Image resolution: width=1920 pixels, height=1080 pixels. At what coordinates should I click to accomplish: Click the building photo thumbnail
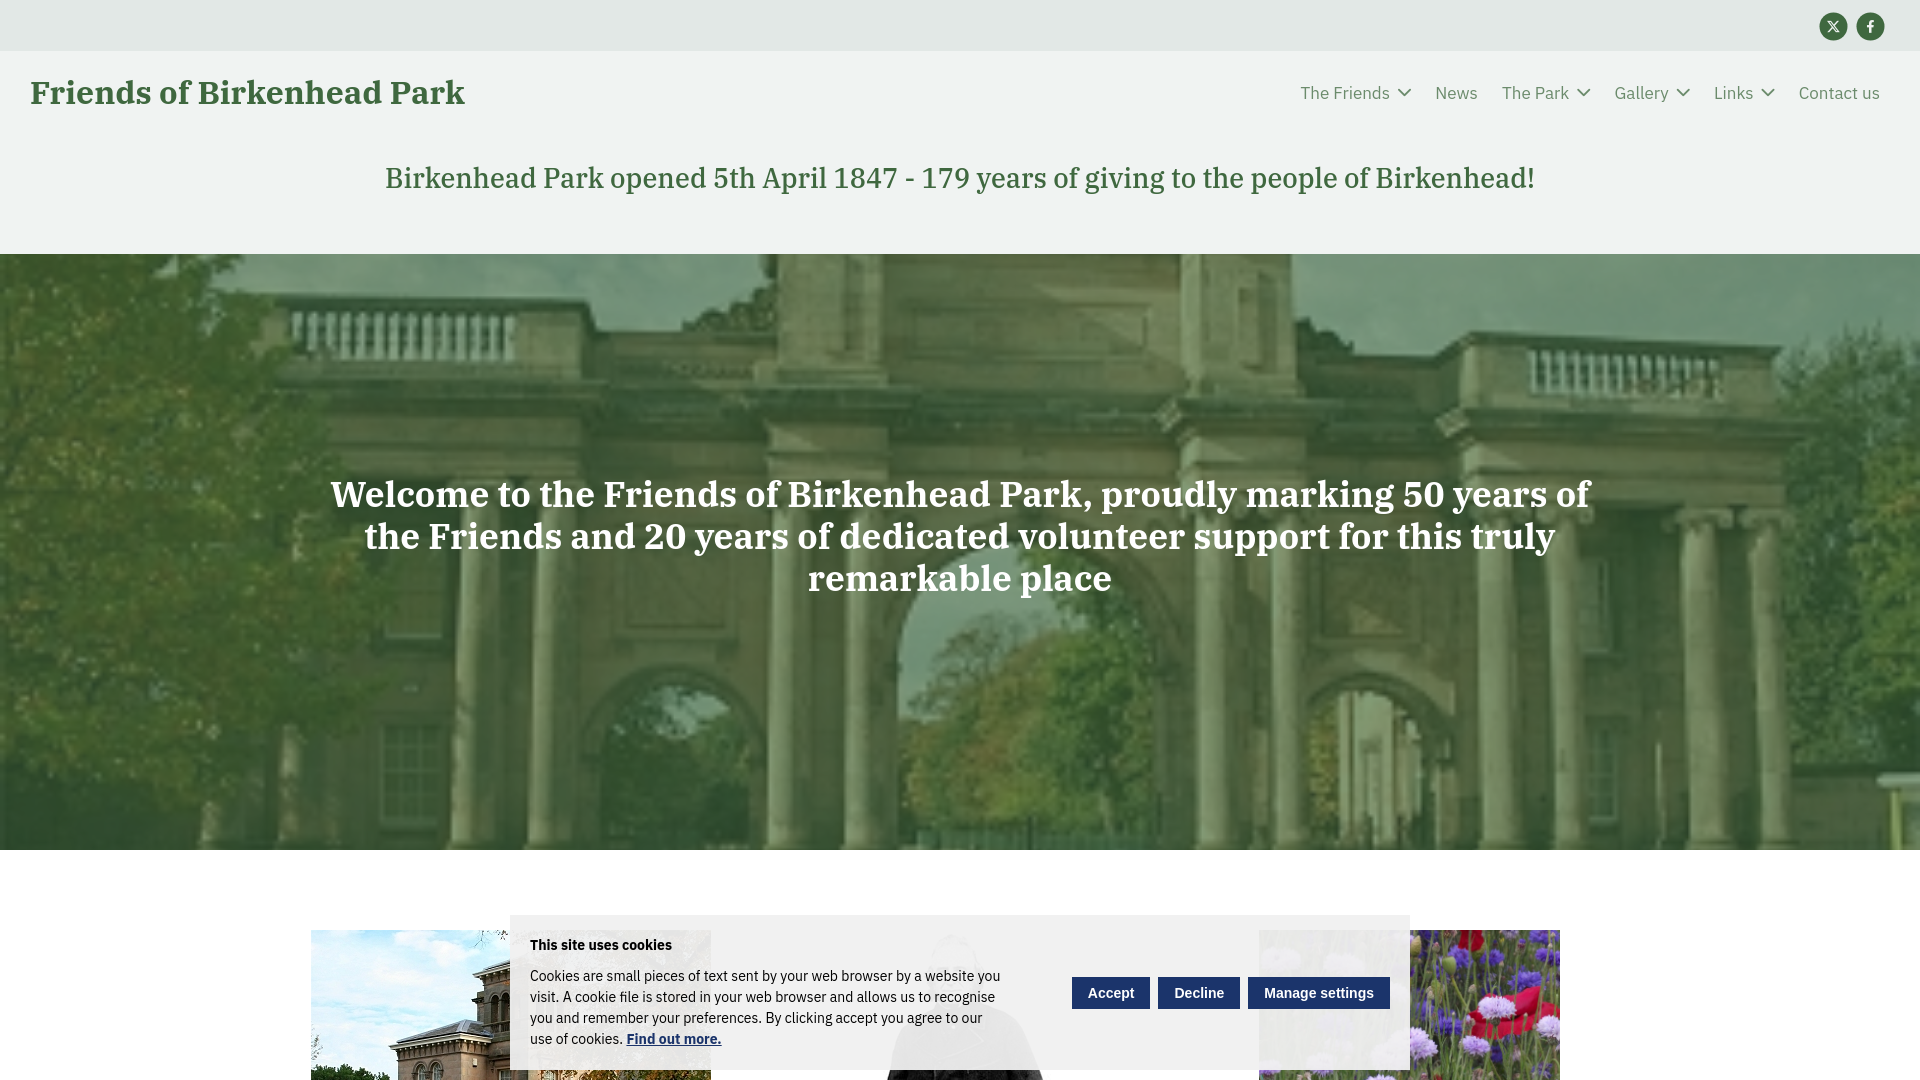pos(410,1005)
